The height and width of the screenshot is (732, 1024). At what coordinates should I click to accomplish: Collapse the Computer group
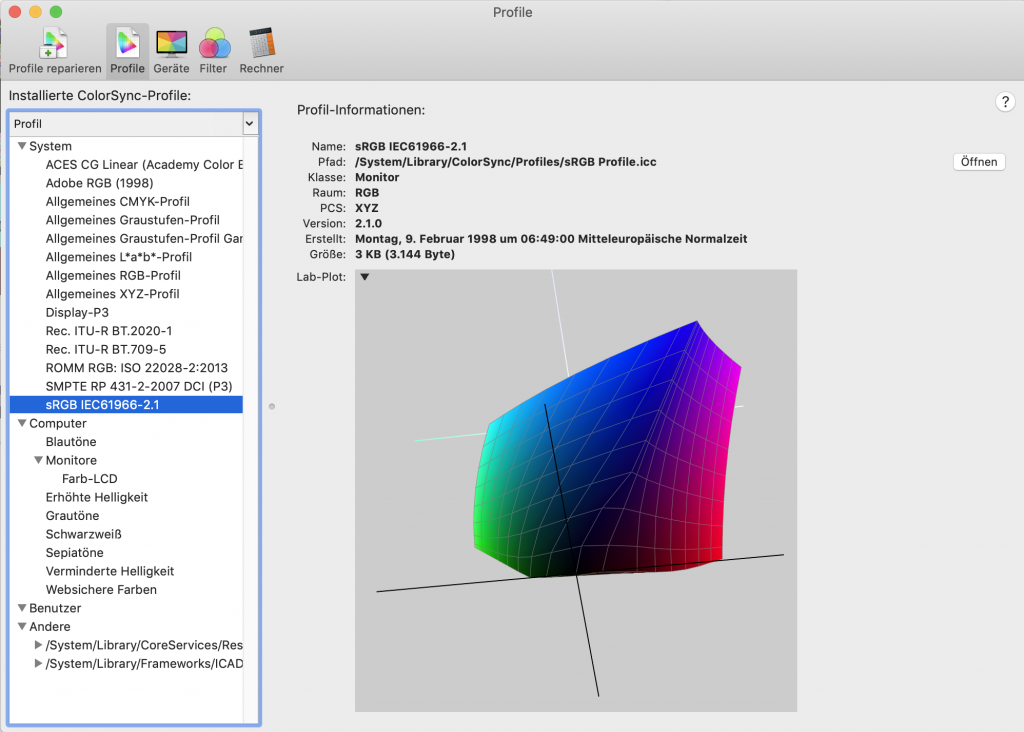tap(22, 423)
